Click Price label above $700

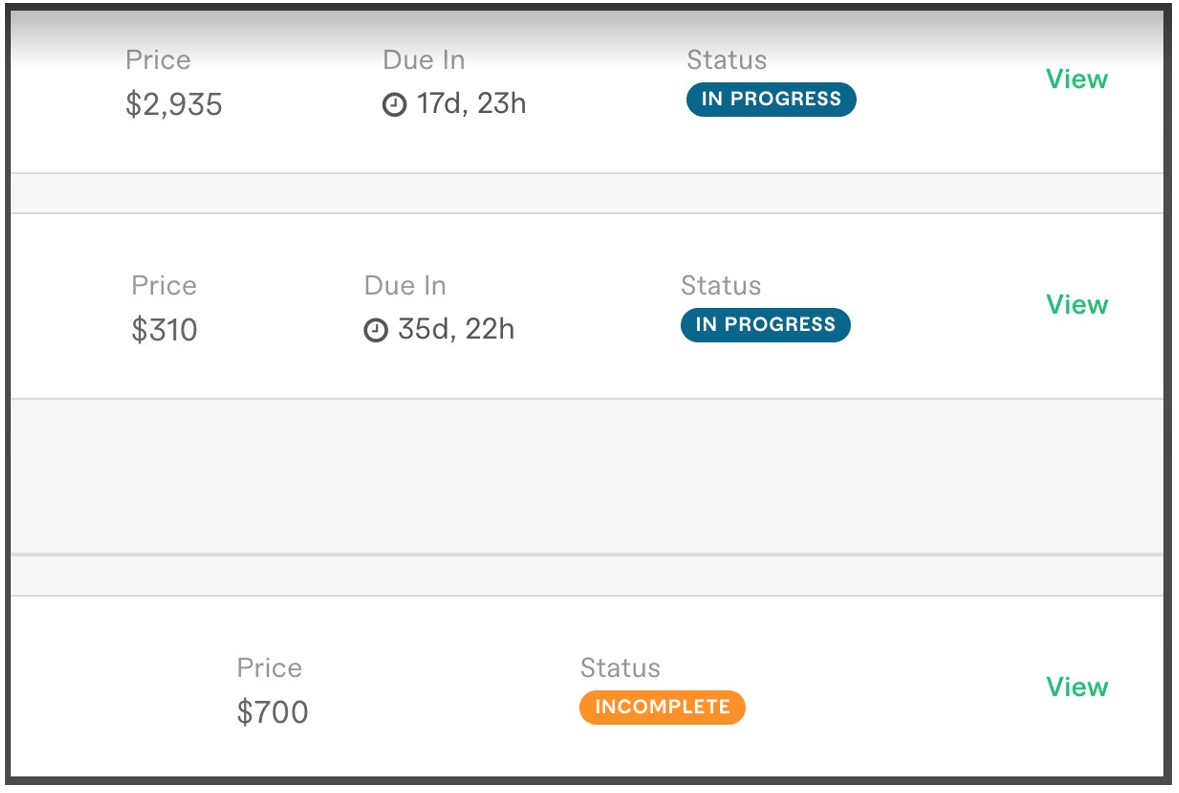(x=269, y=668)
